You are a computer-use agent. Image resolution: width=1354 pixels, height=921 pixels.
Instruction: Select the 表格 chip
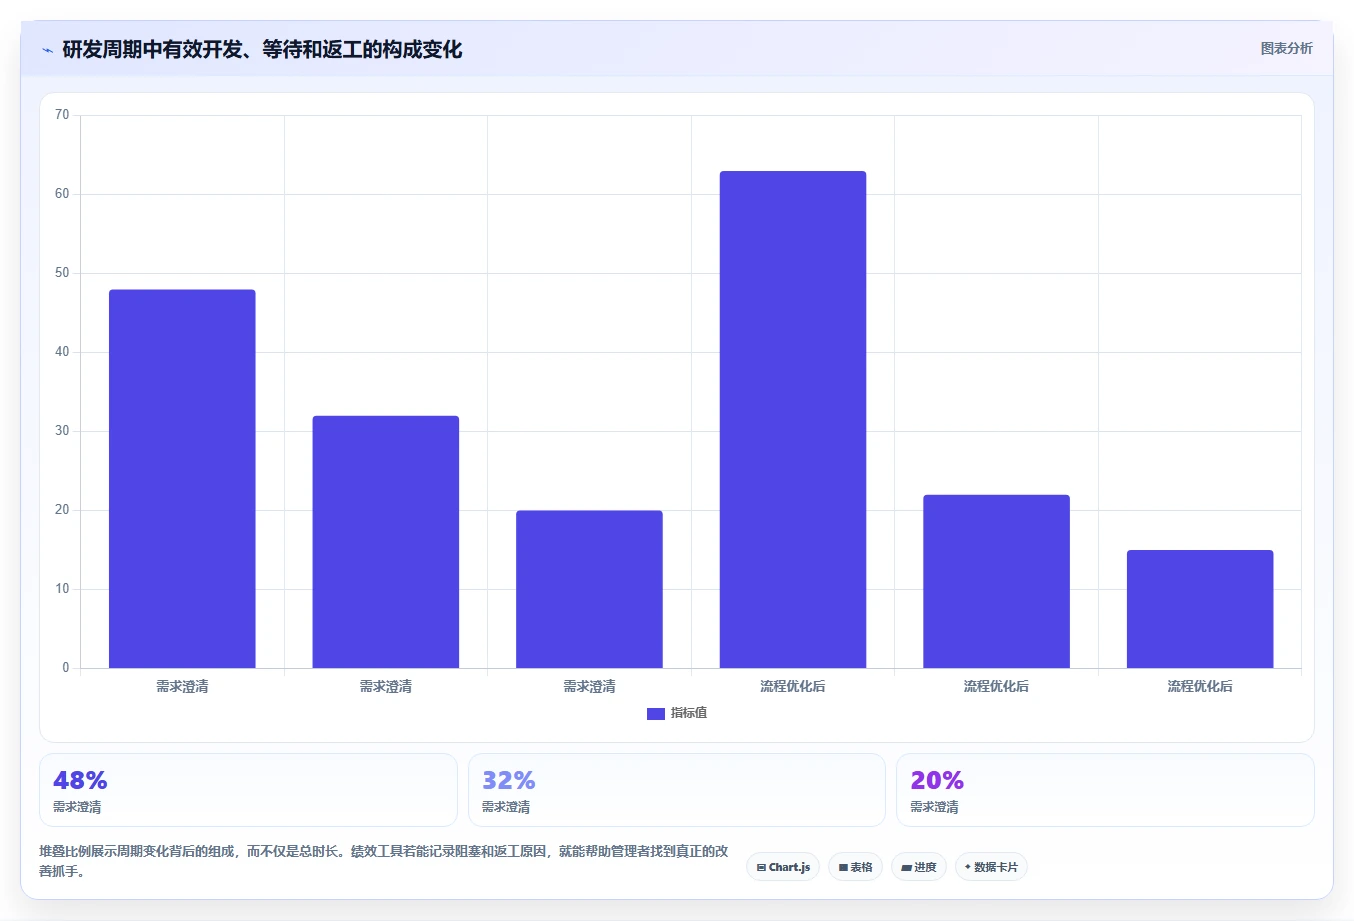pos(855,867)
